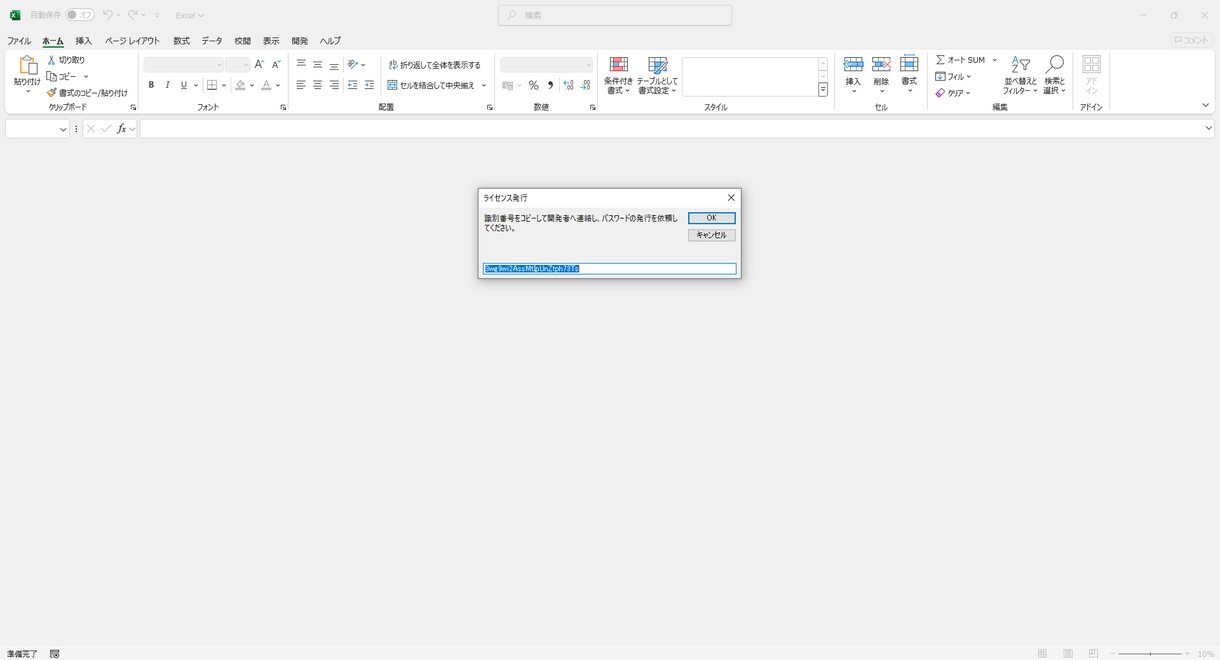
Task: Open the Name Box dropdown
Action: point(63,129)
